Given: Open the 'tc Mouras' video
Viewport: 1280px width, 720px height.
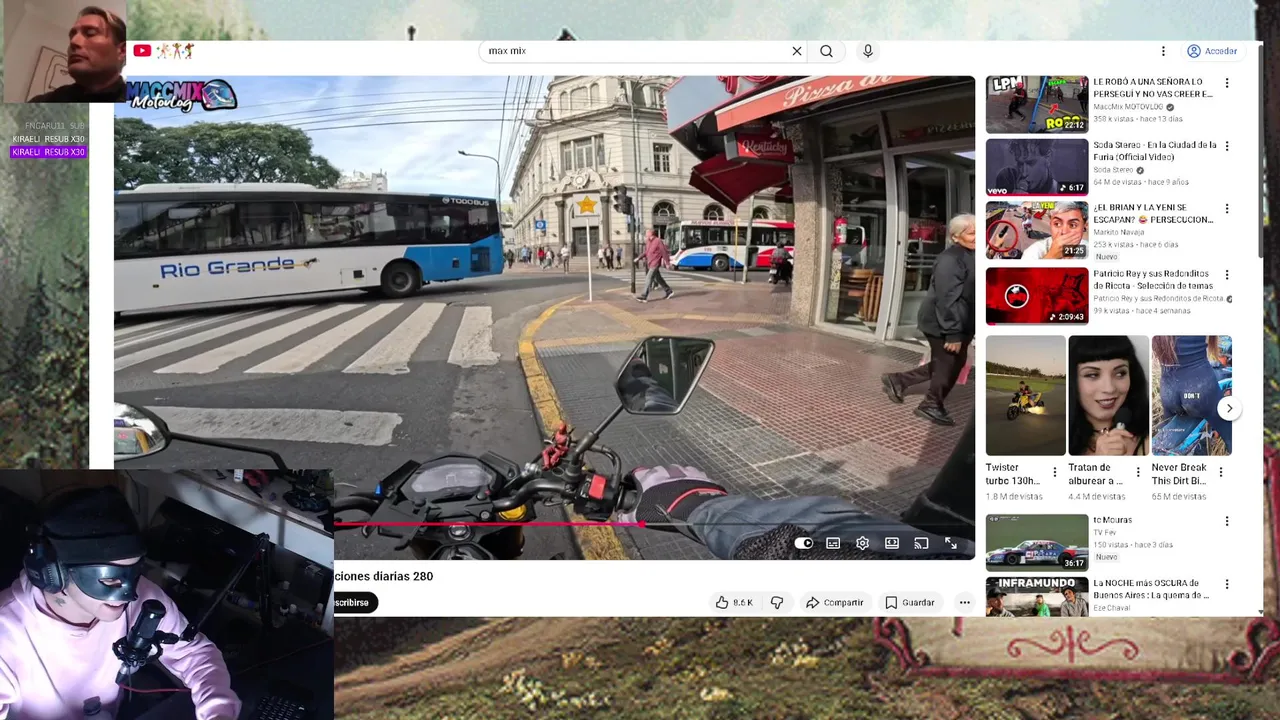Looking at the screenshot, I should click(1037, 542).
